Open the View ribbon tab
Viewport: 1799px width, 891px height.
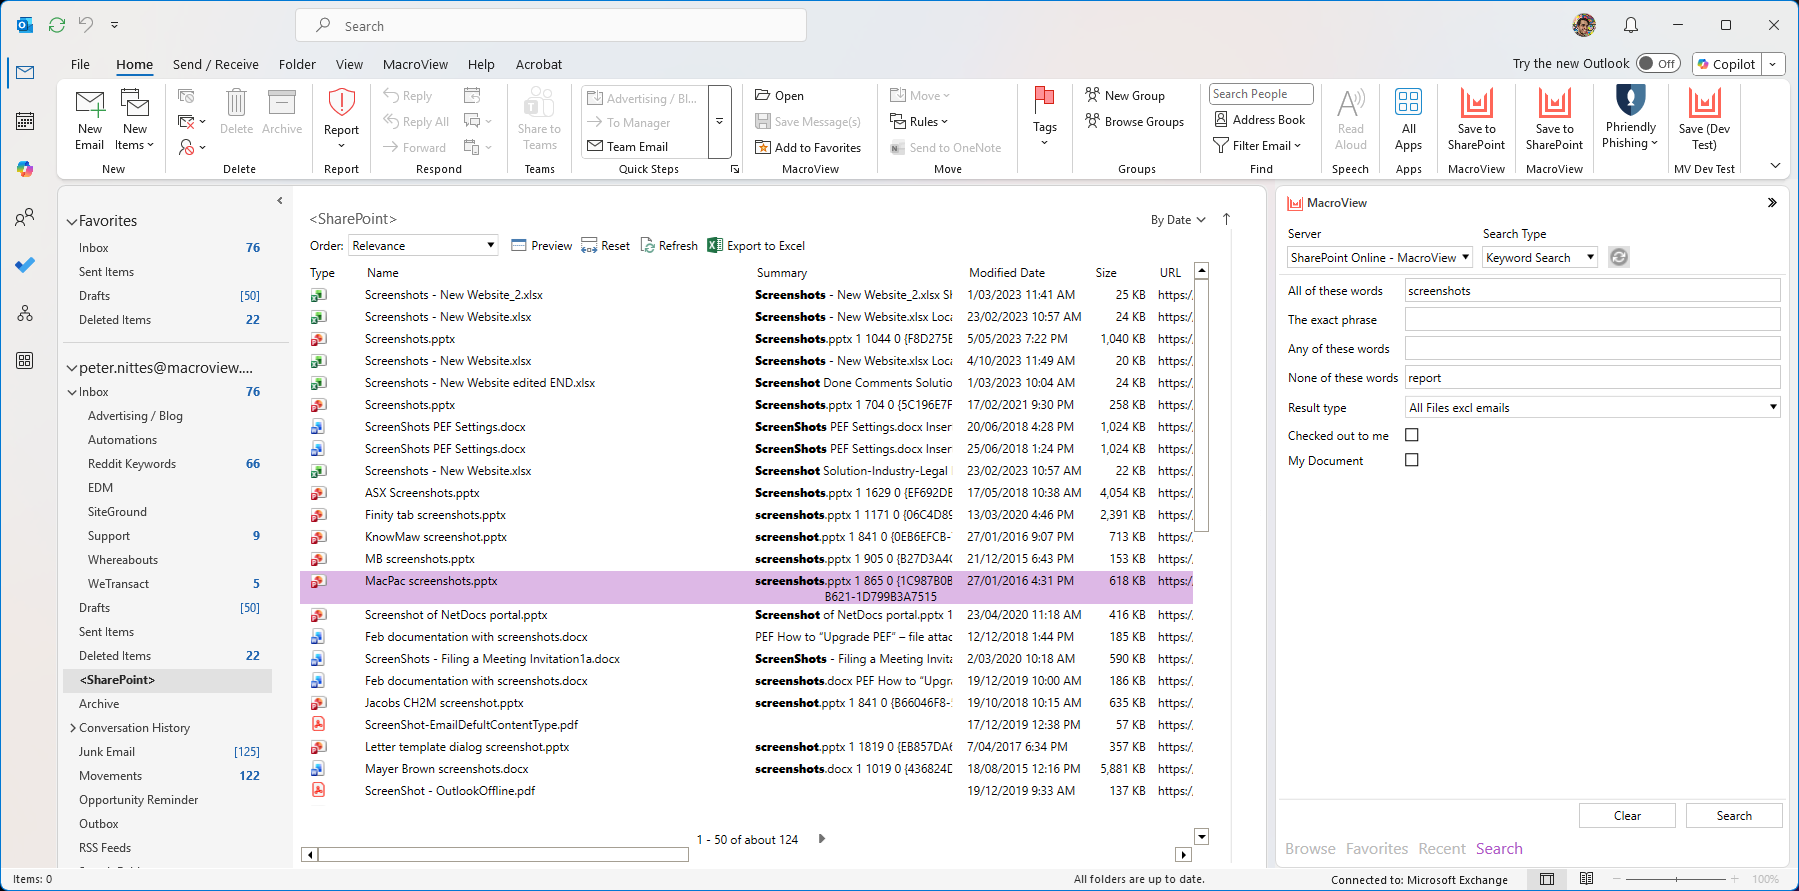tap(349, 64)
